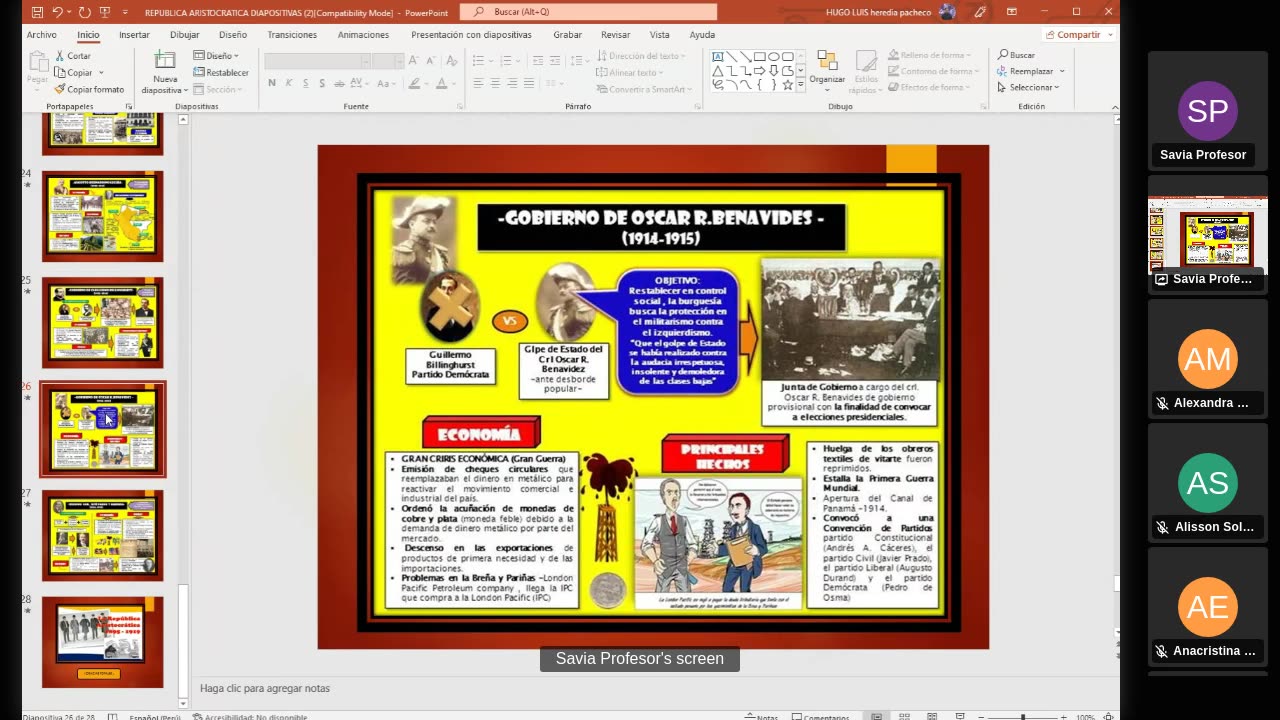Toggle justified paragraph alignment
This screenshot has height=720, width=1280.
click(529, 83)
